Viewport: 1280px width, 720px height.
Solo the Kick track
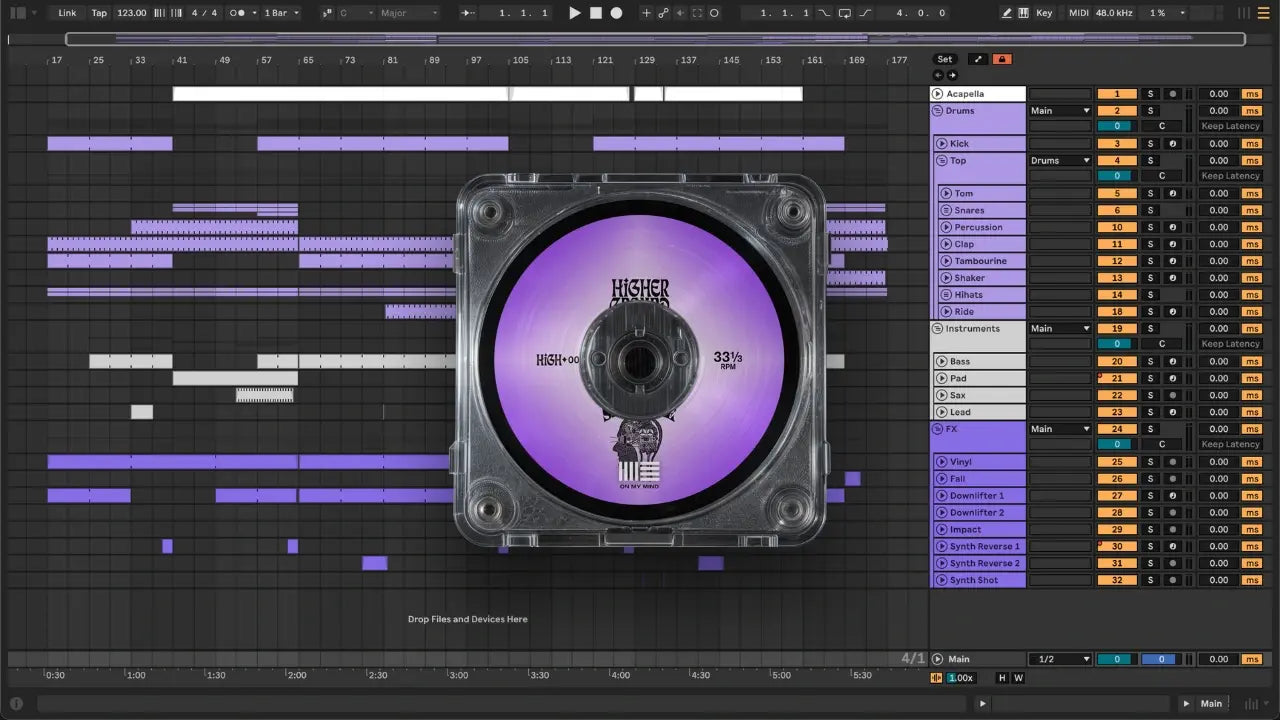point(1150,144)
